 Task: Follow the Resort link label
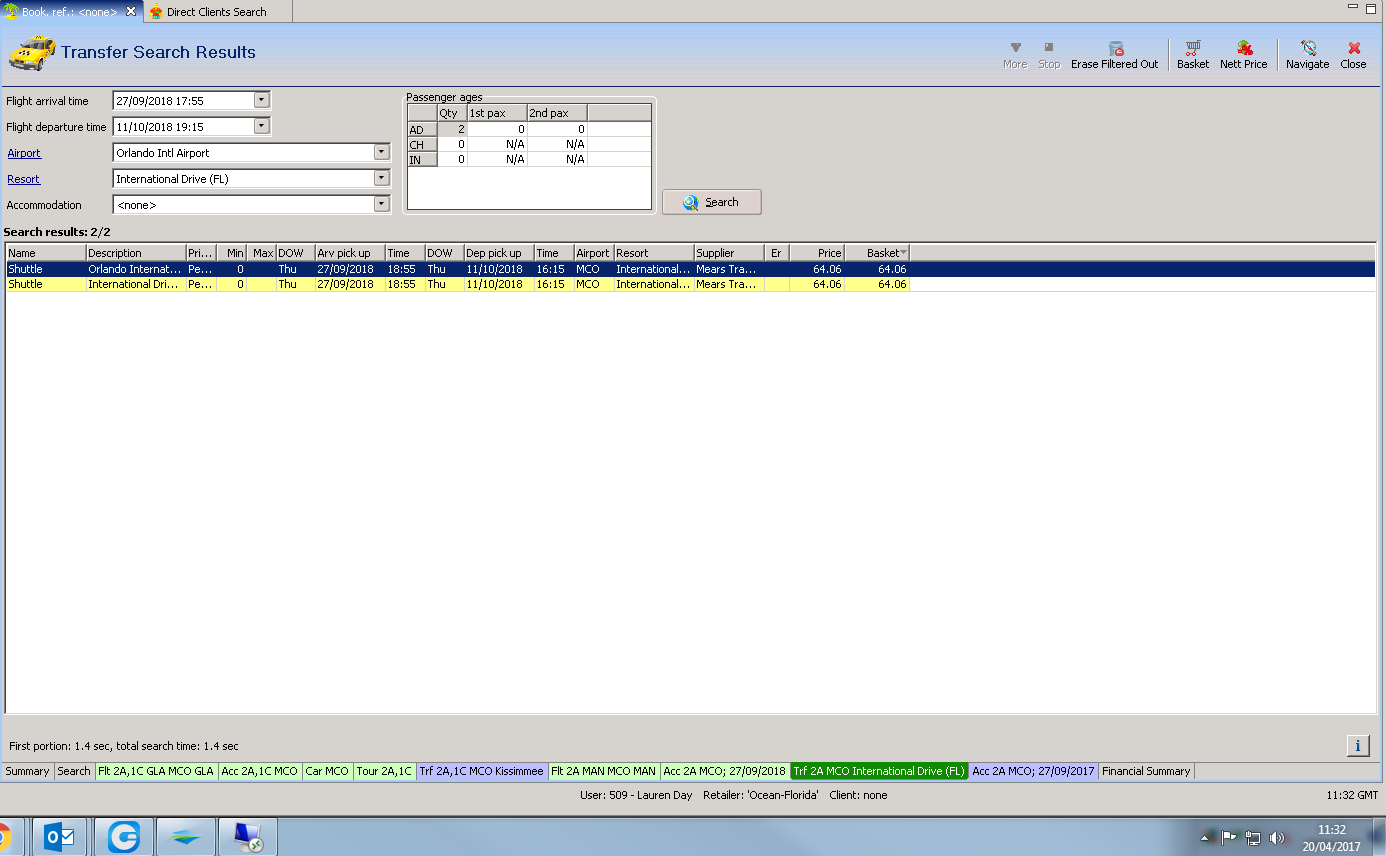click(24, 179)
